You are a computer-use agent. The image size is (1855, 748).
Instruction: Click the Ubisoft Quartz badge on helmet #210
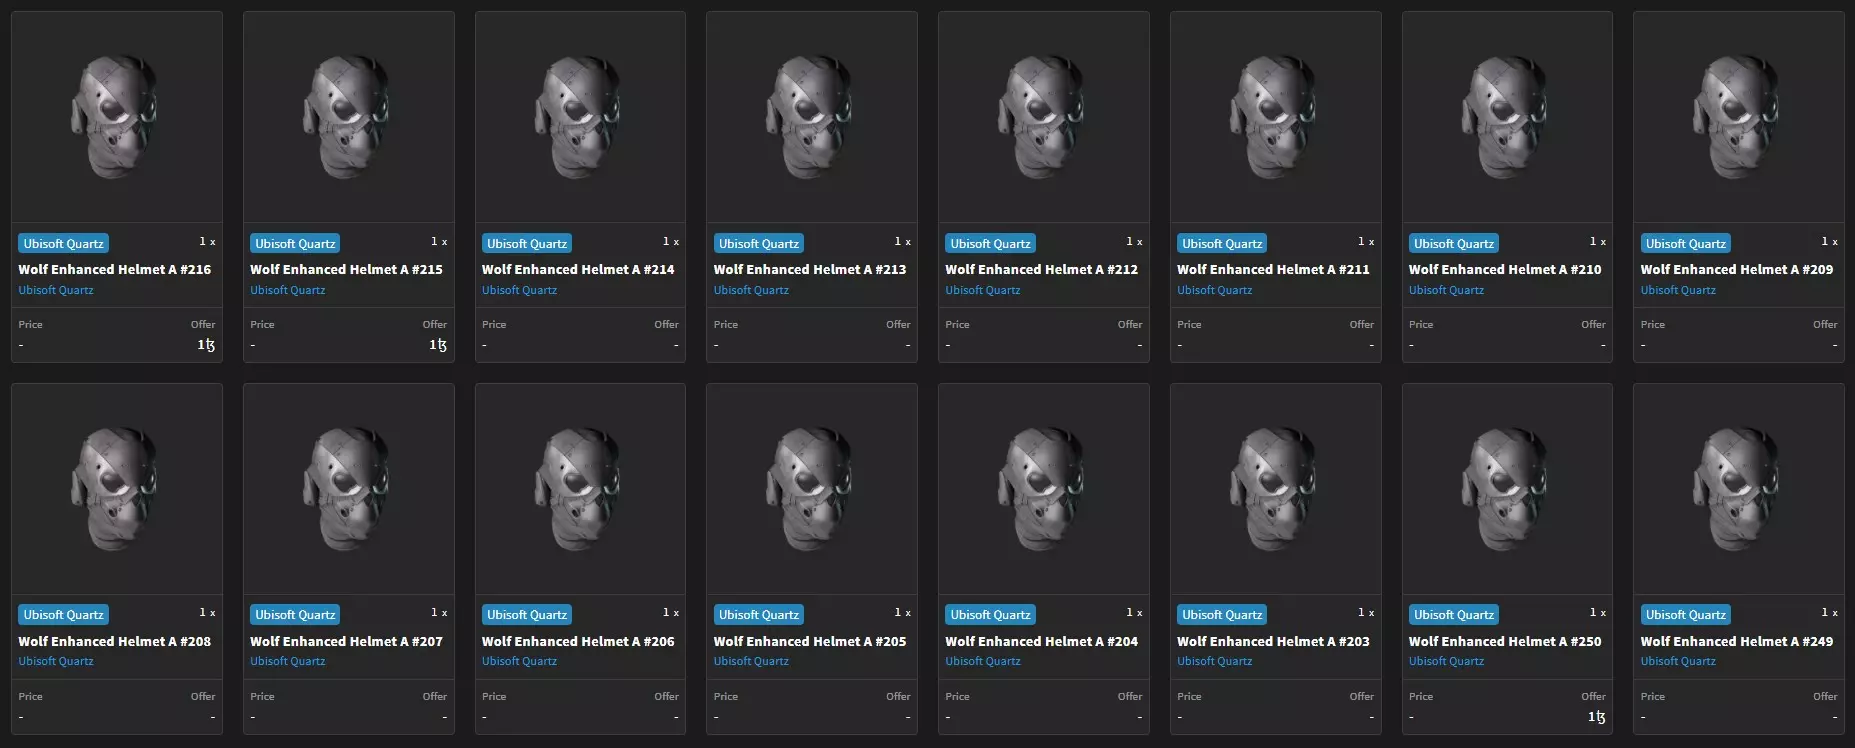1454,243
